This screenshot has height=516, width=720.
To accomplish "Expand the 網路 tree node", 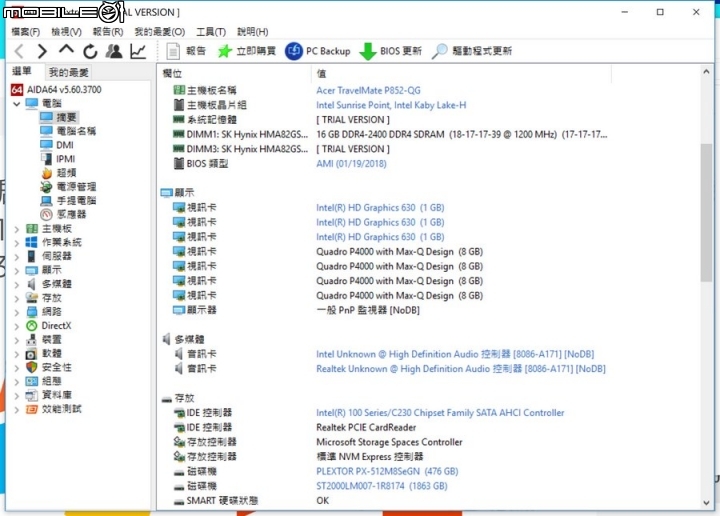I will [x=17, y=312].
